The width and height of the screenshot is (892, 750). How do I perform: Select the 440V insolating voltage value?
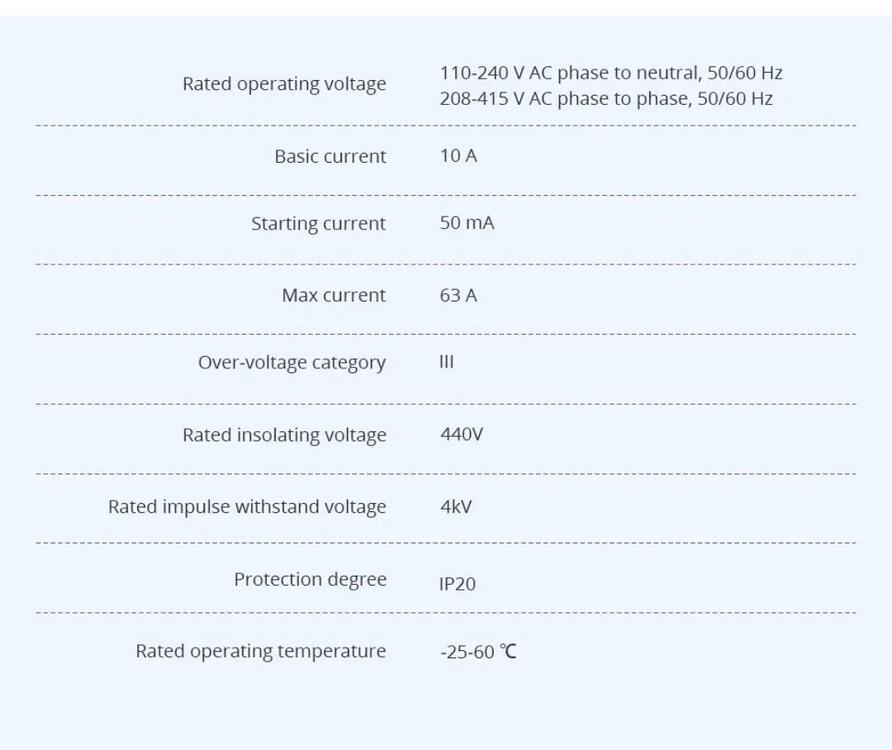coord(462,434)
